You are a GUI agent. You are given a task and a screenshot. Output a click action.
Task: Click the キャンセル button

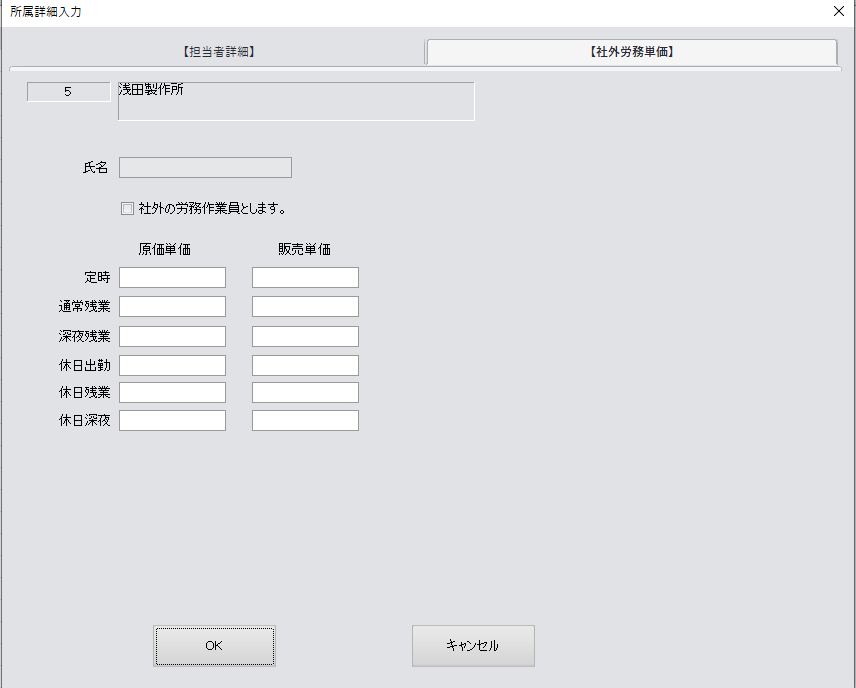[x=473, y=646]
